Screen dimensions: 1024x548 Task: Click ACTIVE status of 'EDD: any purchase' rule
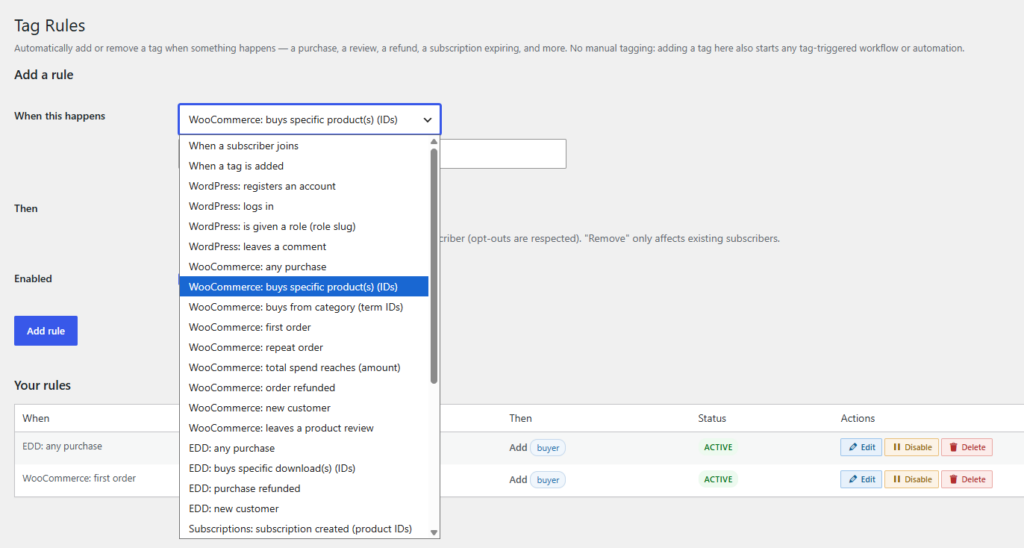[718, 447]
